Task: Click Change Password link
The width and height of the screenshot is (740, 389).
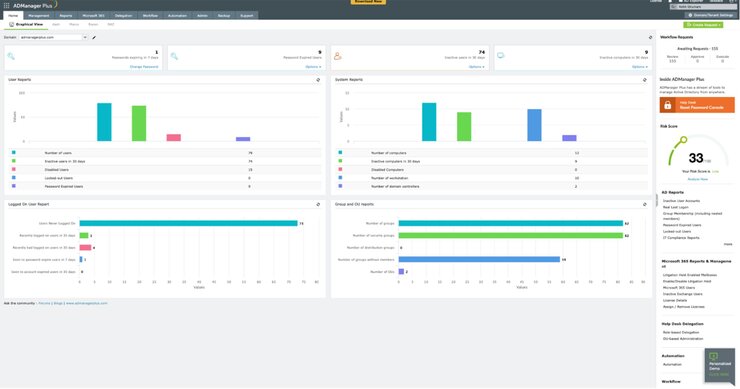Action: pyautogui.click(x=144, y=67)
